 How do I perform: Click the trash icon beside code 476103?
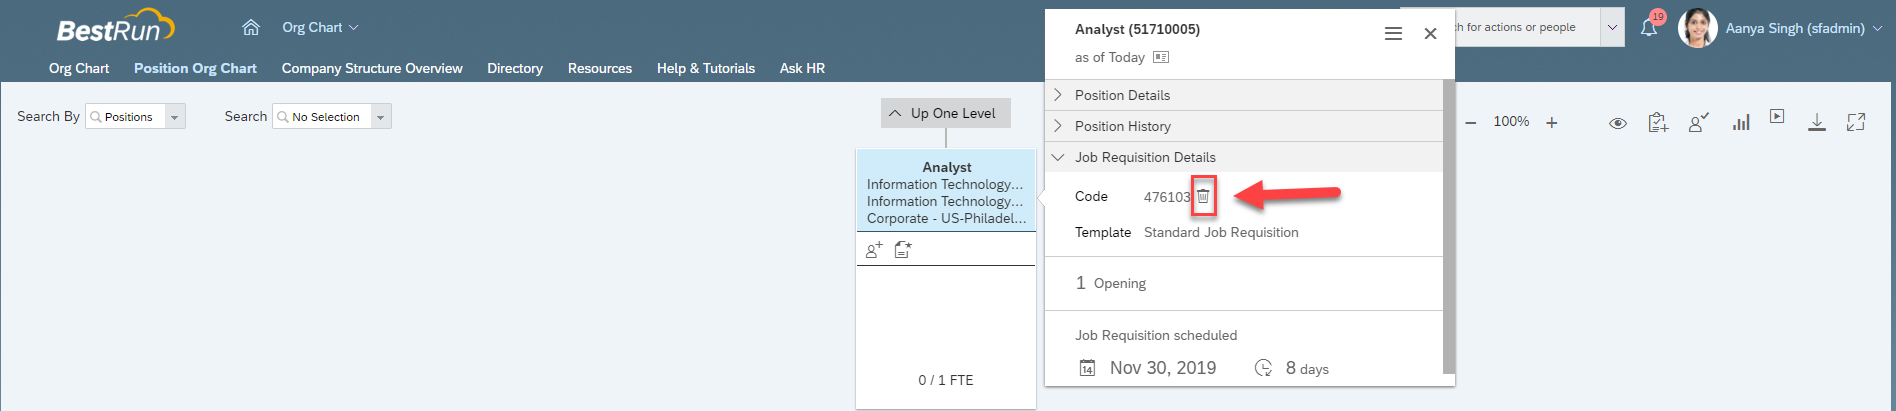[x=1203, y=196]
